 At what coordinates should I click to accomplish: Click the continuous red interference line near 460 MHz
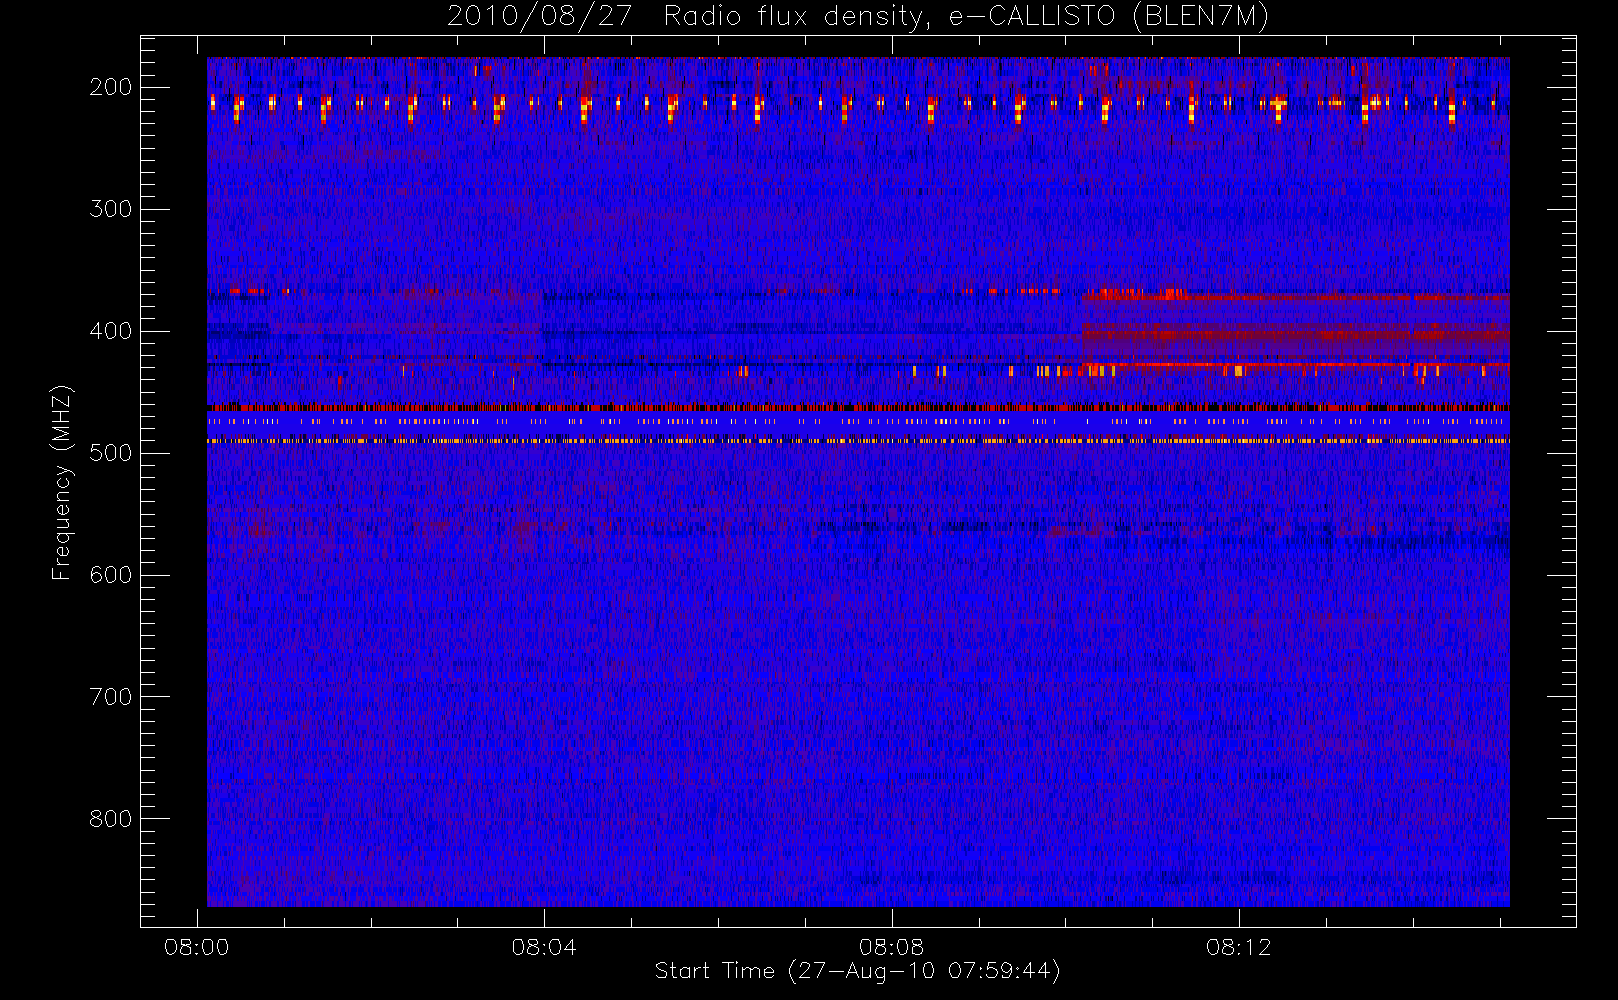point(858,407)
